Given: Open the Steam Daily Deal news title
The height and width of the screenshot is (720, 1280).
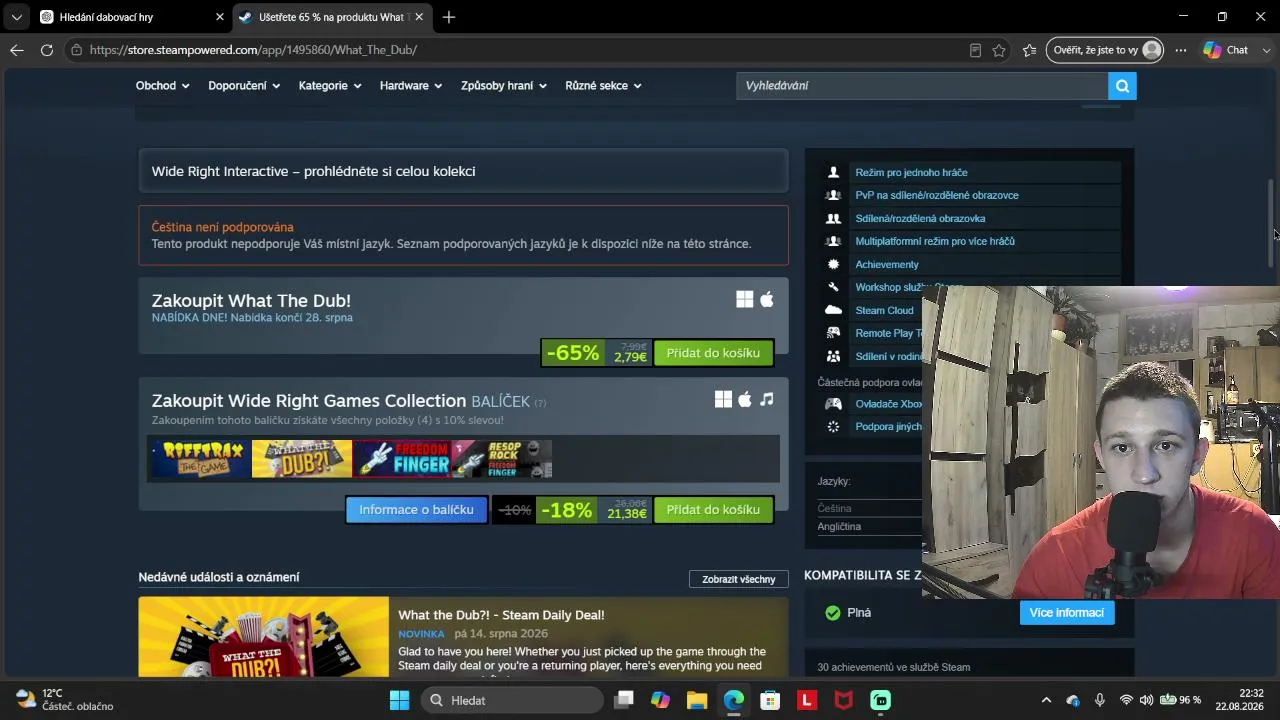Looking at the screenshot, I should 501,615.
